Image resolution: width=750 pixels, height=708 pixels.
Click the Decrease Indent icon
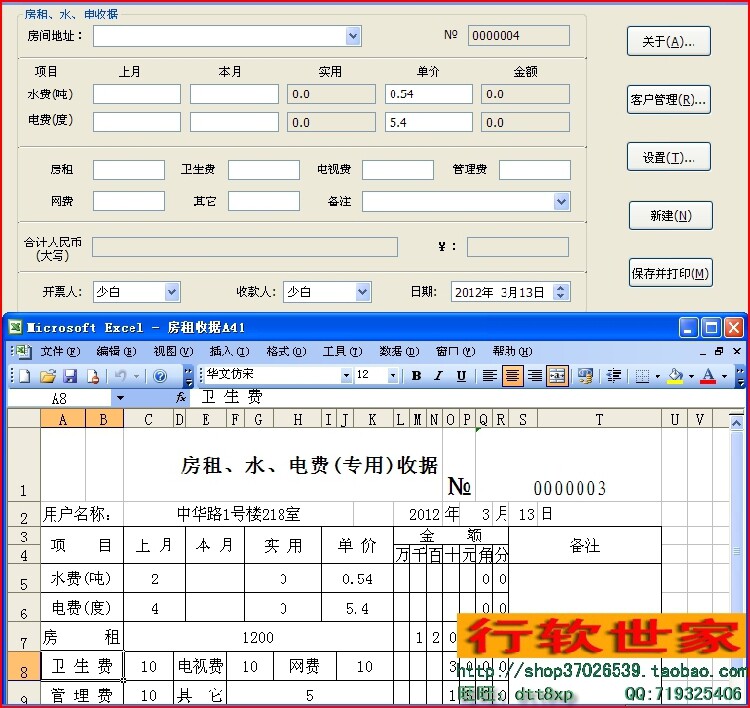(x=614, y=376)
